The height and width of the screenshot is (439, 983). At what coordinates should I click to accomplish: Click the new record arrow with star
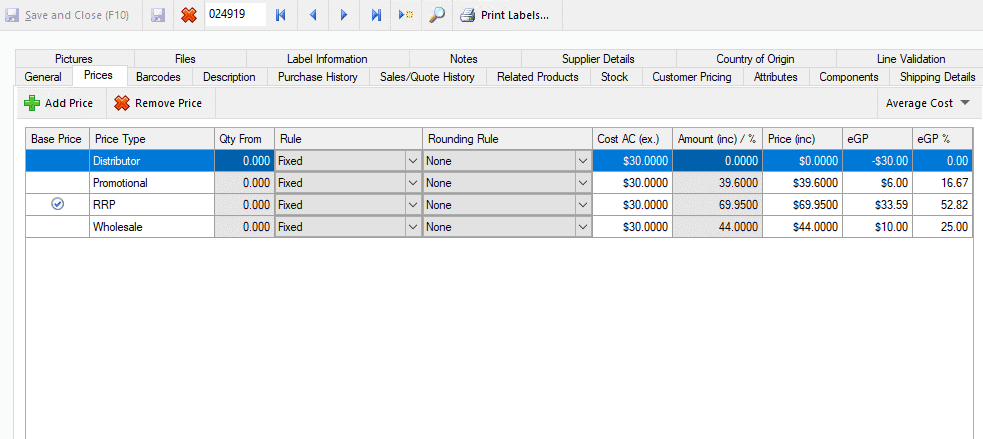pyautogui.click(x=406, y=15)
